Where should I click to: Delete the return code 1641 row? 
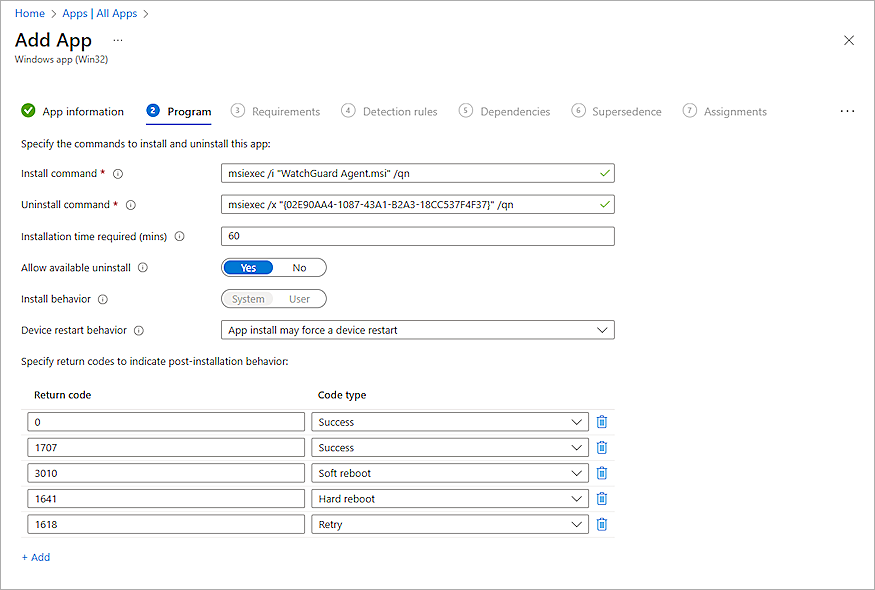click(x=602, y=499)
